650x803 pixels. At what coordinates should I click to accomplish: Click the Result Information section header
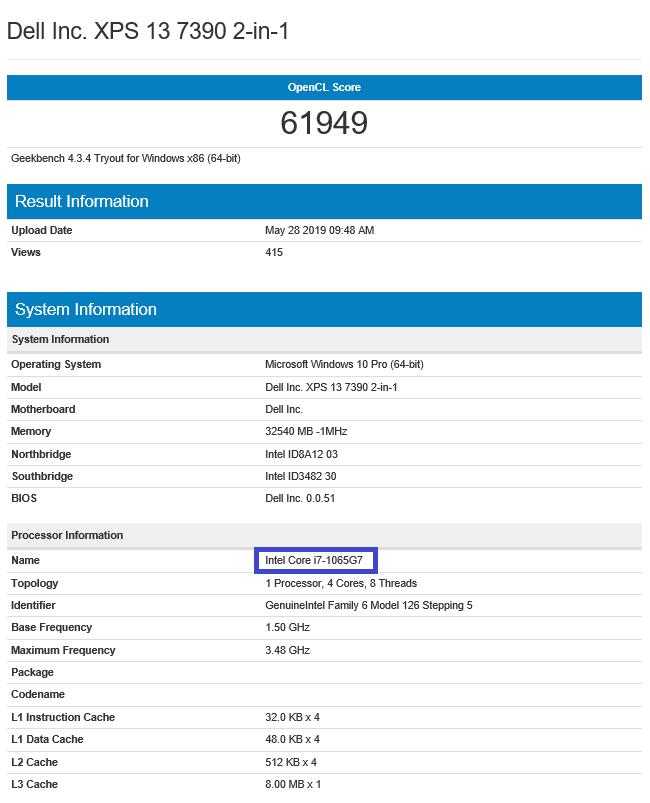click(82, 201)
